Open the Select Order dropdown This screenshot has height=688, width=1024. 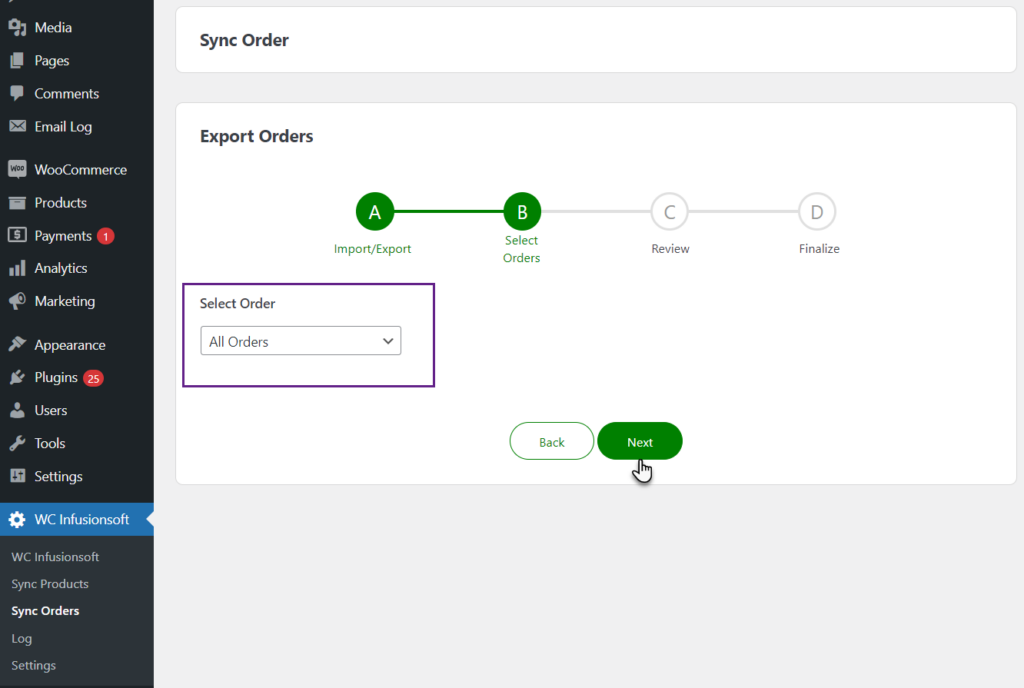(300, 341)
